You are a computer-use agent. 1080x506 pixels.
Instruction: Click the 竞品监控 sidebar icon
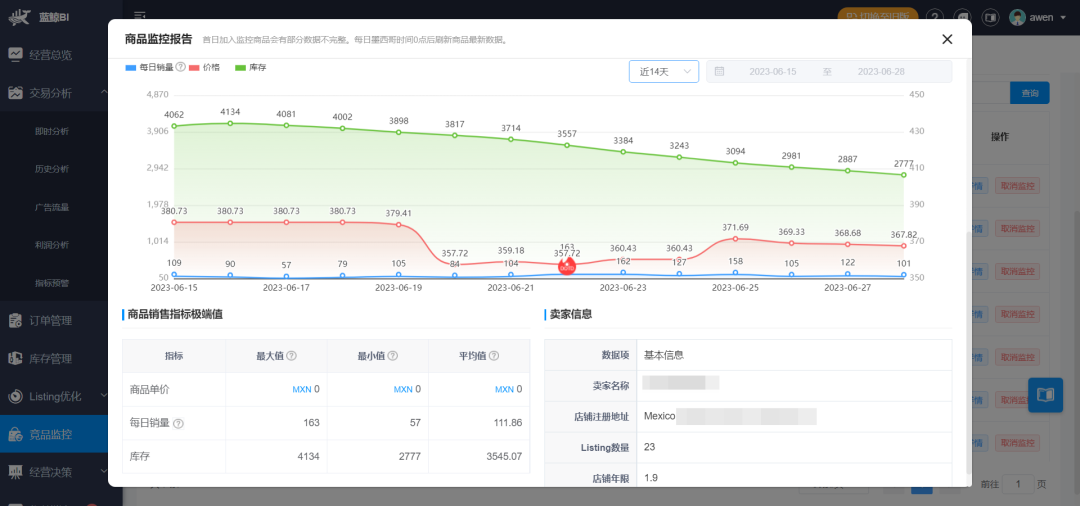[x=15, y=434]
